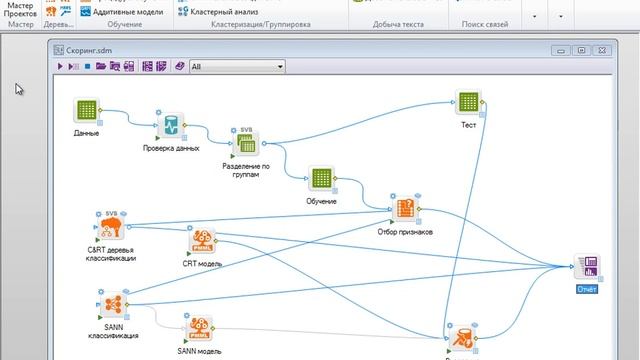Run the SANN классификация node green arrow
The width and height of the screenshot is (640, 360).
pos(100,317)
